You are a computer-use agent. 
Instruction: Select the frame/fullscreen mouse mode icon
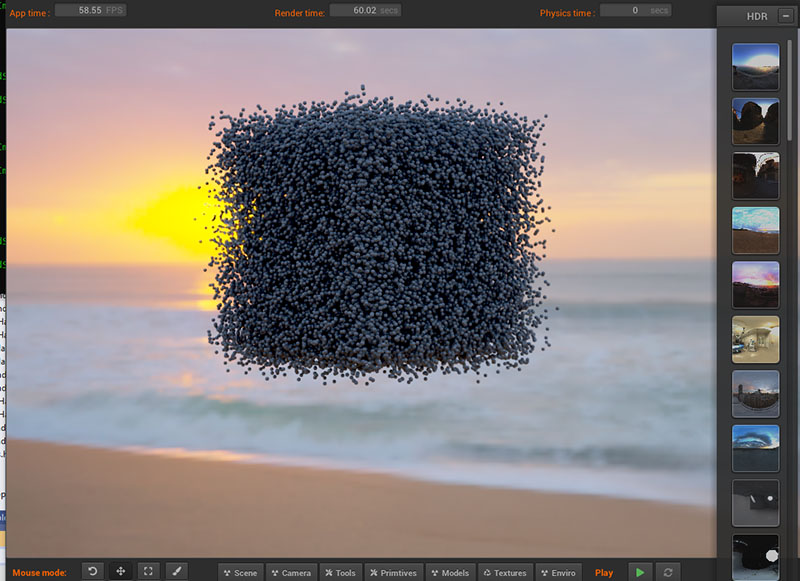[x=148, y=571]
